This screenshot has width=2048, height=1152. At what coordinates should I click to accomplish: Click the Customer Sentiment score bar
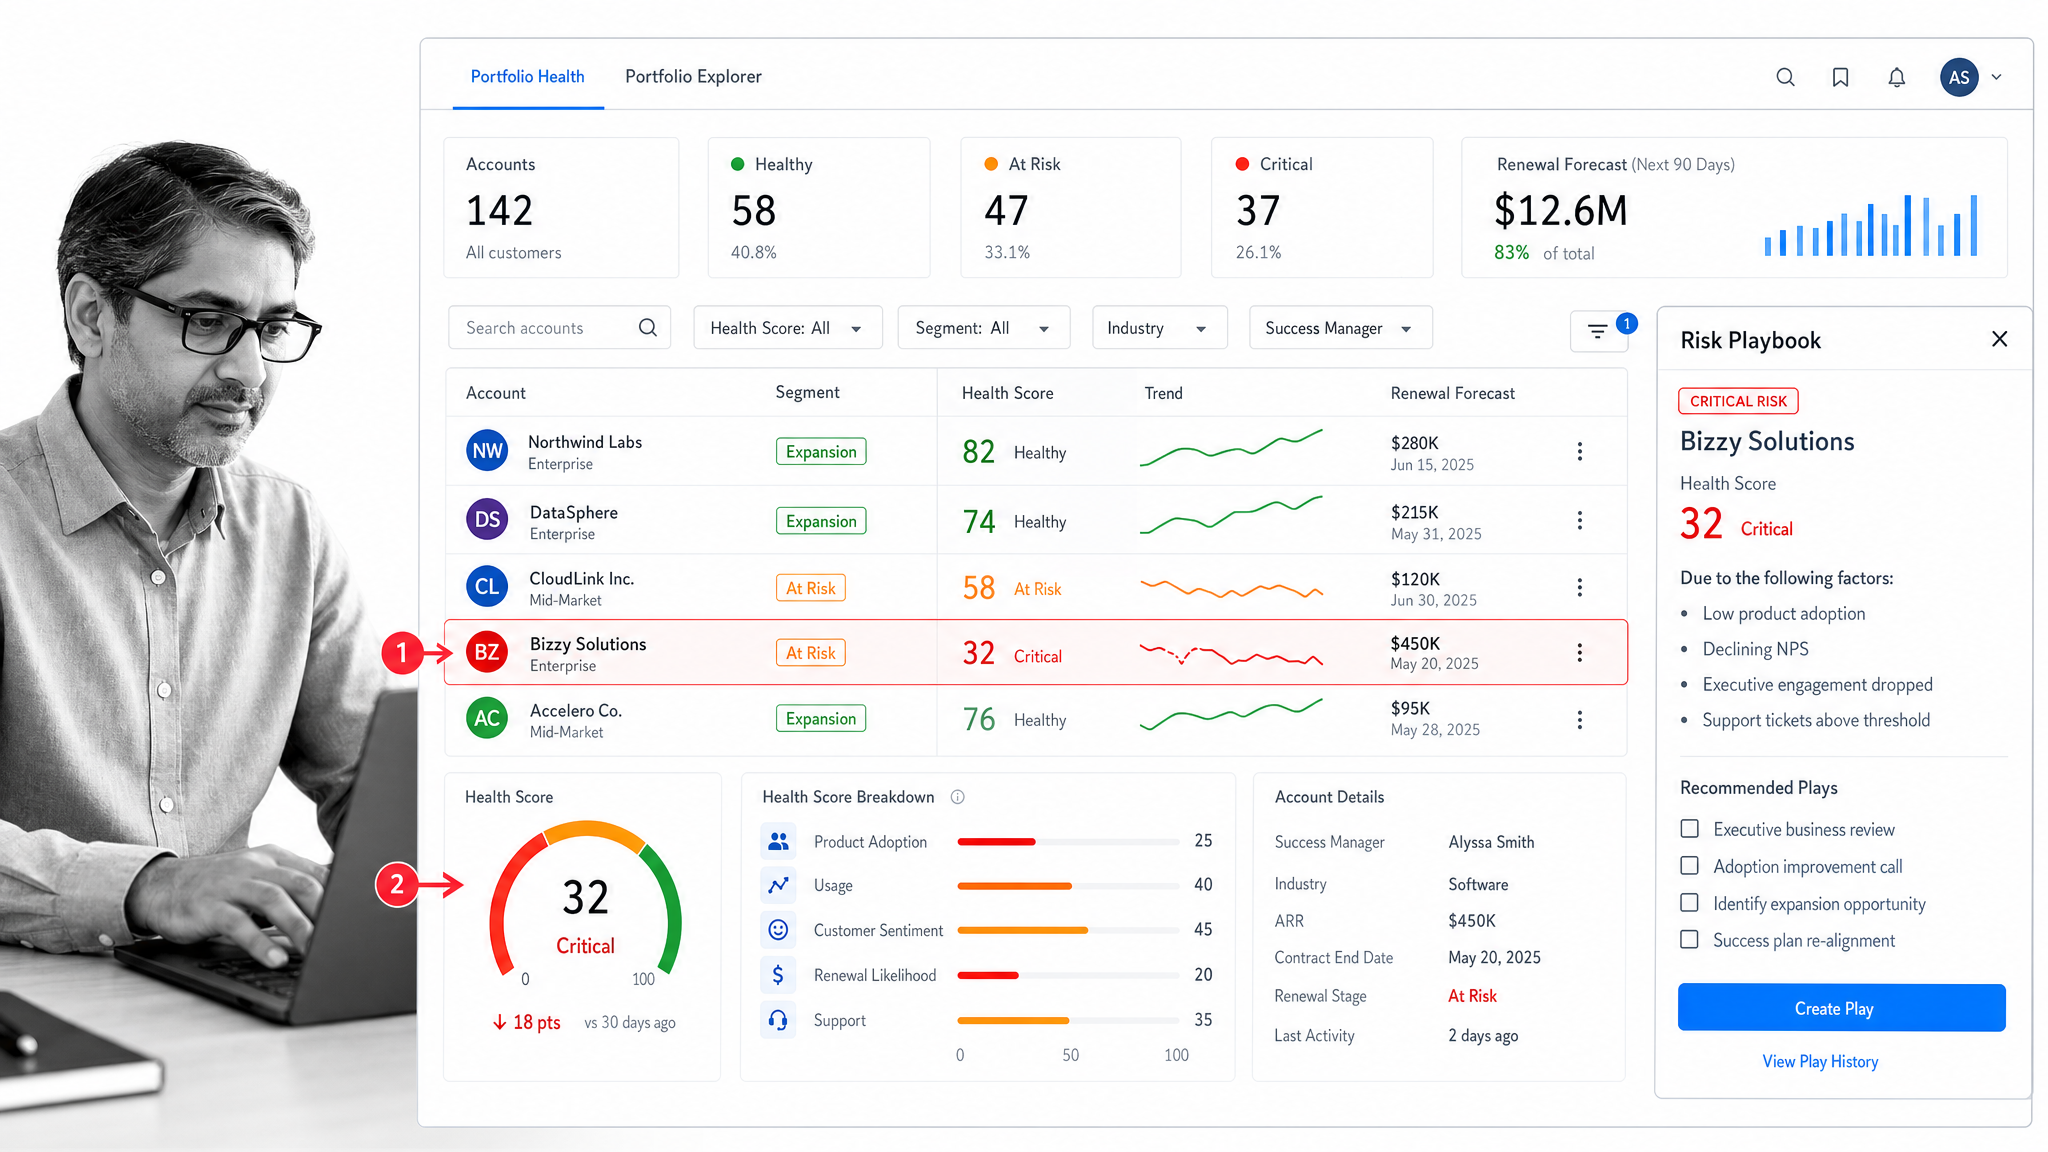point(1068,930)
